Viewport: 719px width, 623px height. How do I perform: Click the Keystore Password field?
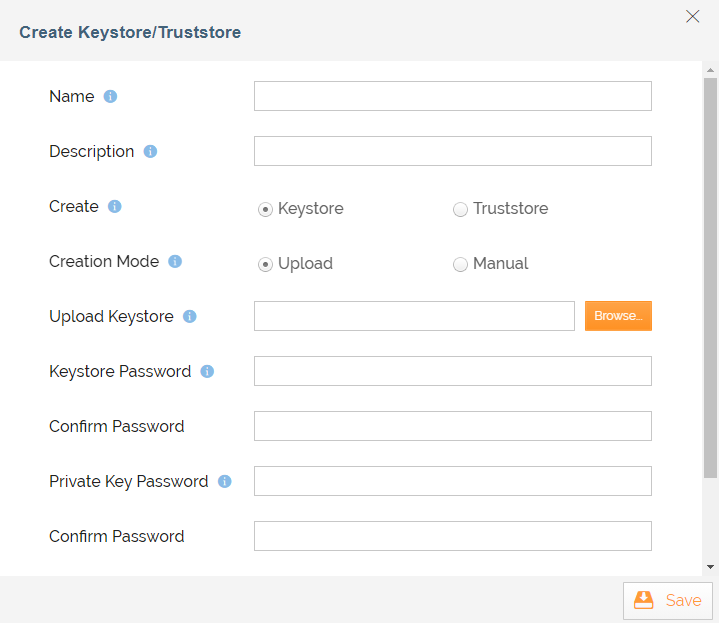coord(452,371)
